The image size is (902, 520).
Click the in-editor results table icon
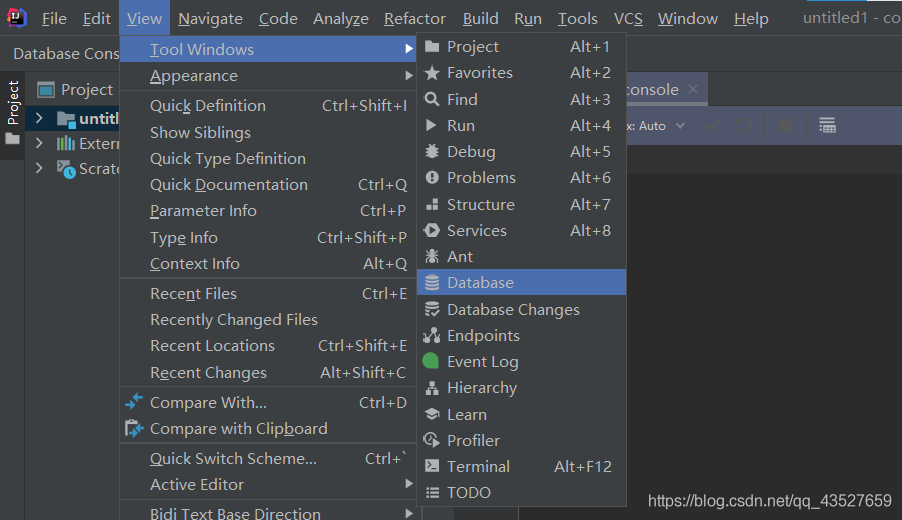coord(827,126)
